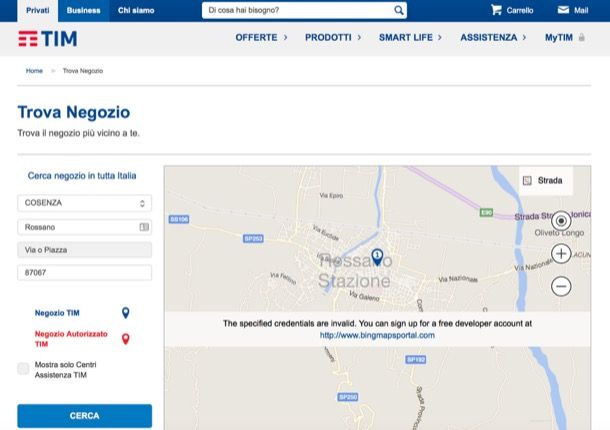Click Negozio Autorizzato TIM legend label
Viewport: 610px width, 430px height.
coord(71,339)
